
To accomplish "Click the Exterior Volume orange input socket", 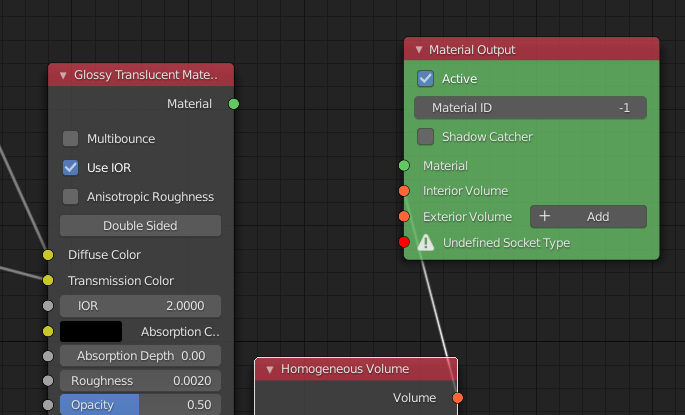I will [404, 216].
